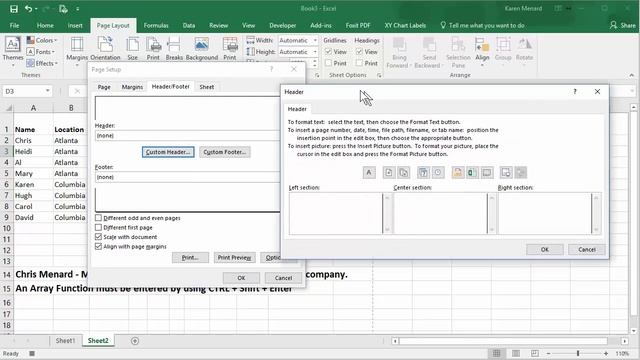Click the zoom out minus button
Screen dimensions: 640x360
[549, 353]
